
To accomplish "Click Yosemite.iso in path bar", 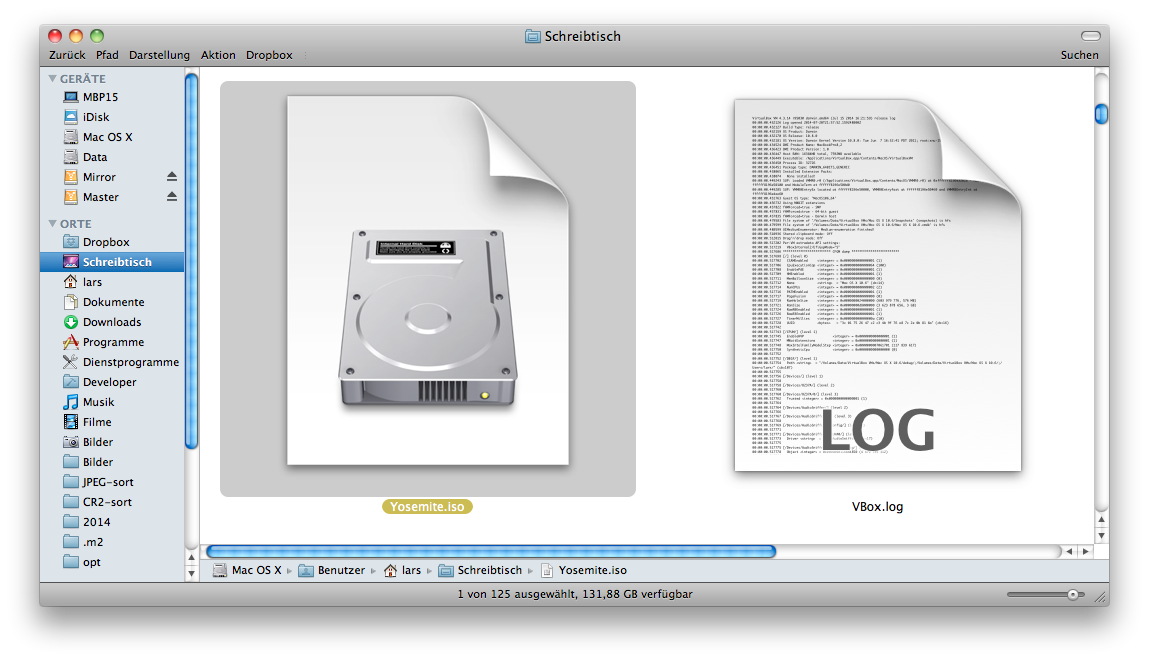I will pos(584,570).
